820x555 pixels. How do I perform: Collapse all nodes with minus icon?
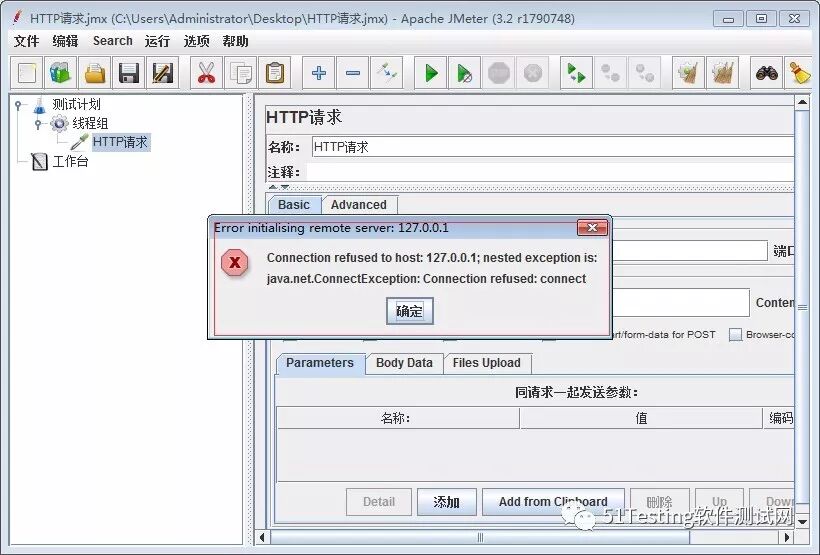(352, 73)
